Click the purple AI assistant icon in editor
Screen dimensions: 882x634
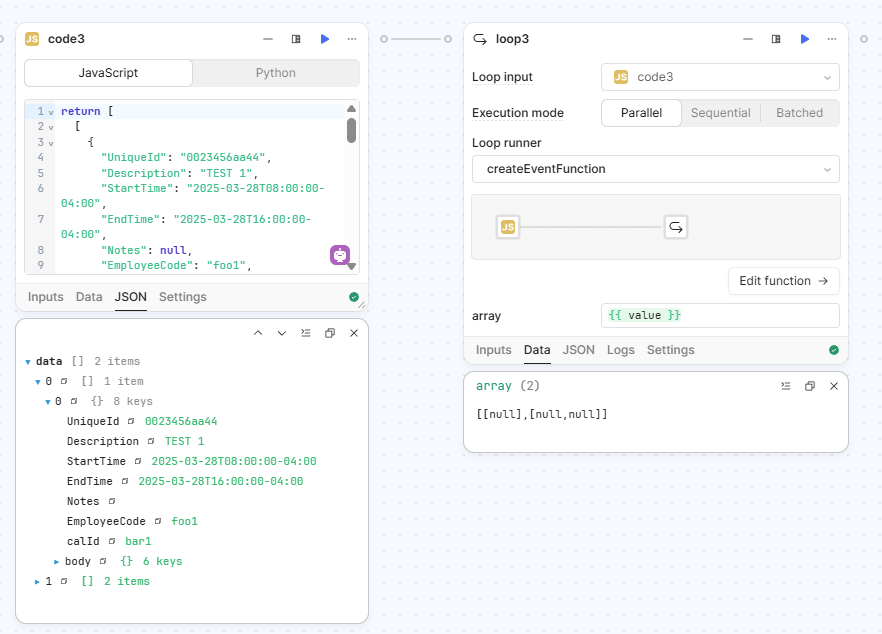pos(340,255)
